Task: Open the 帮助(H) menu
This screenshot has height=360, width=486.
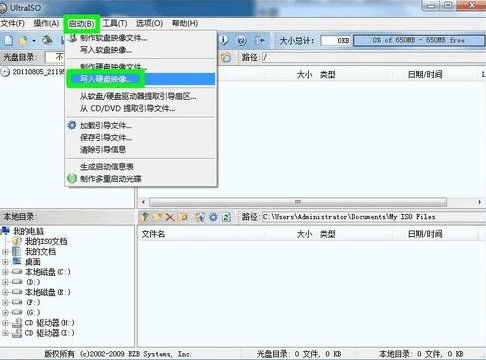Action: tap(185, 23)
